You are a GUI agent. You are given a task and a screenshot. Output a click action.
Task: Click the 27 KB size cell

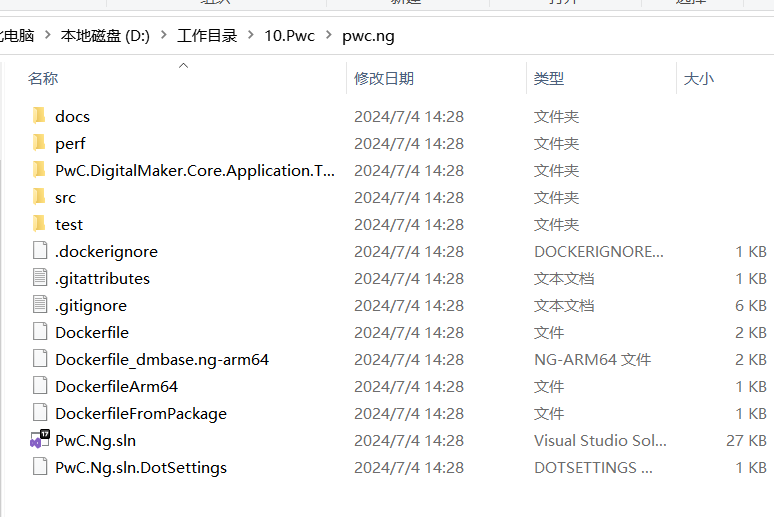[x=746, y=440]
